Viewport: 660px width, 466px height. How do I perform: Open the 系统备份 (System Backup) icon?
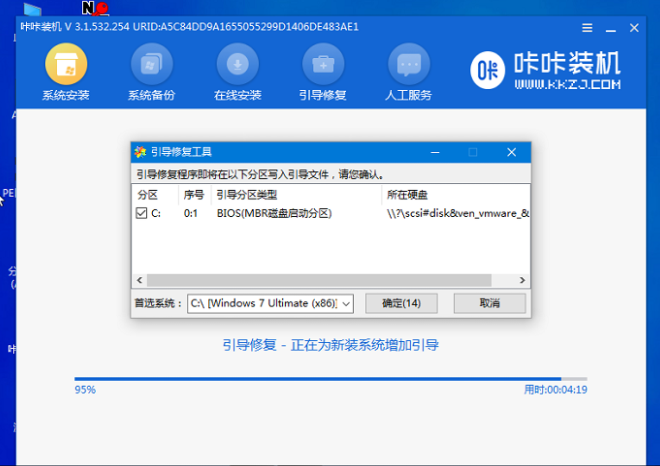tap(151, 66)
